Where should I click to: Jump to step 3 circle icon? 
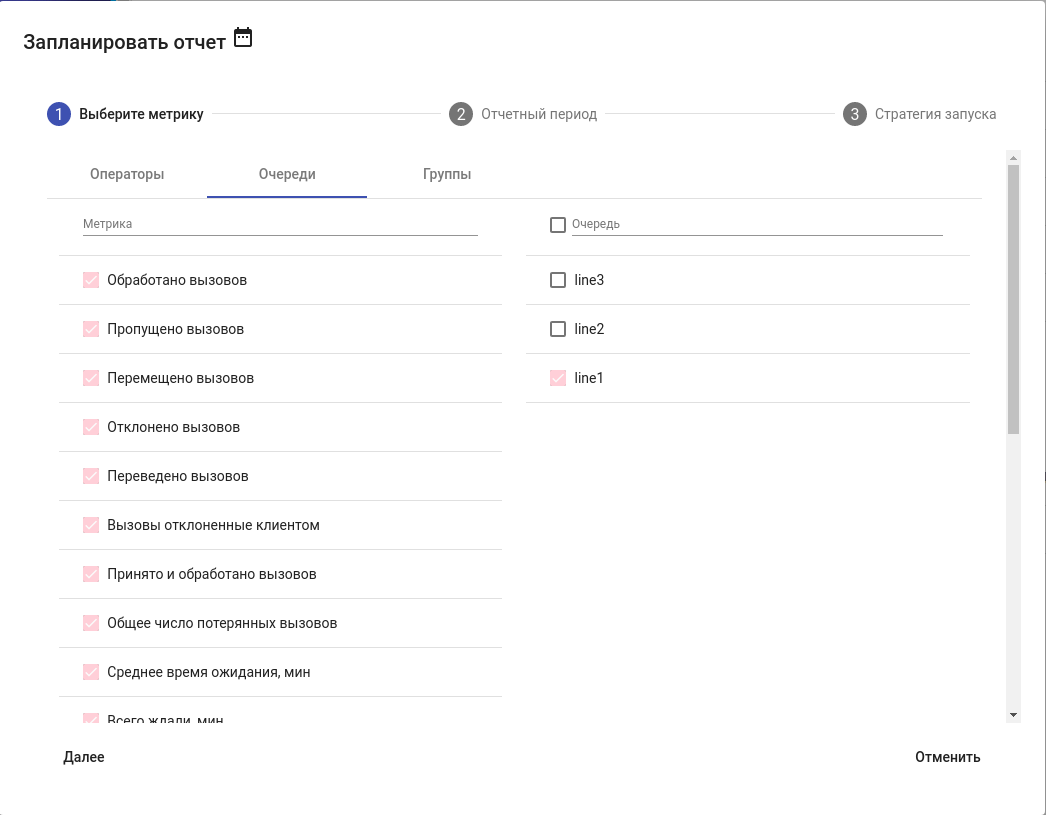tap(854, 114)
